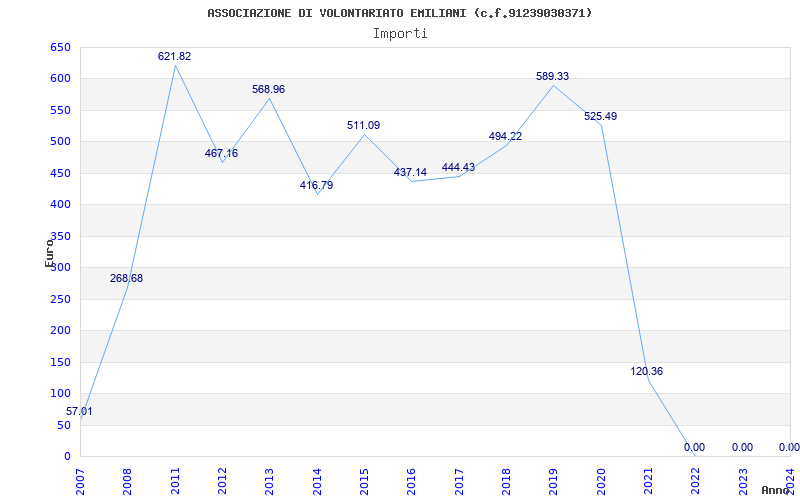Click the x-axis year 2020

tap(601, 482)
